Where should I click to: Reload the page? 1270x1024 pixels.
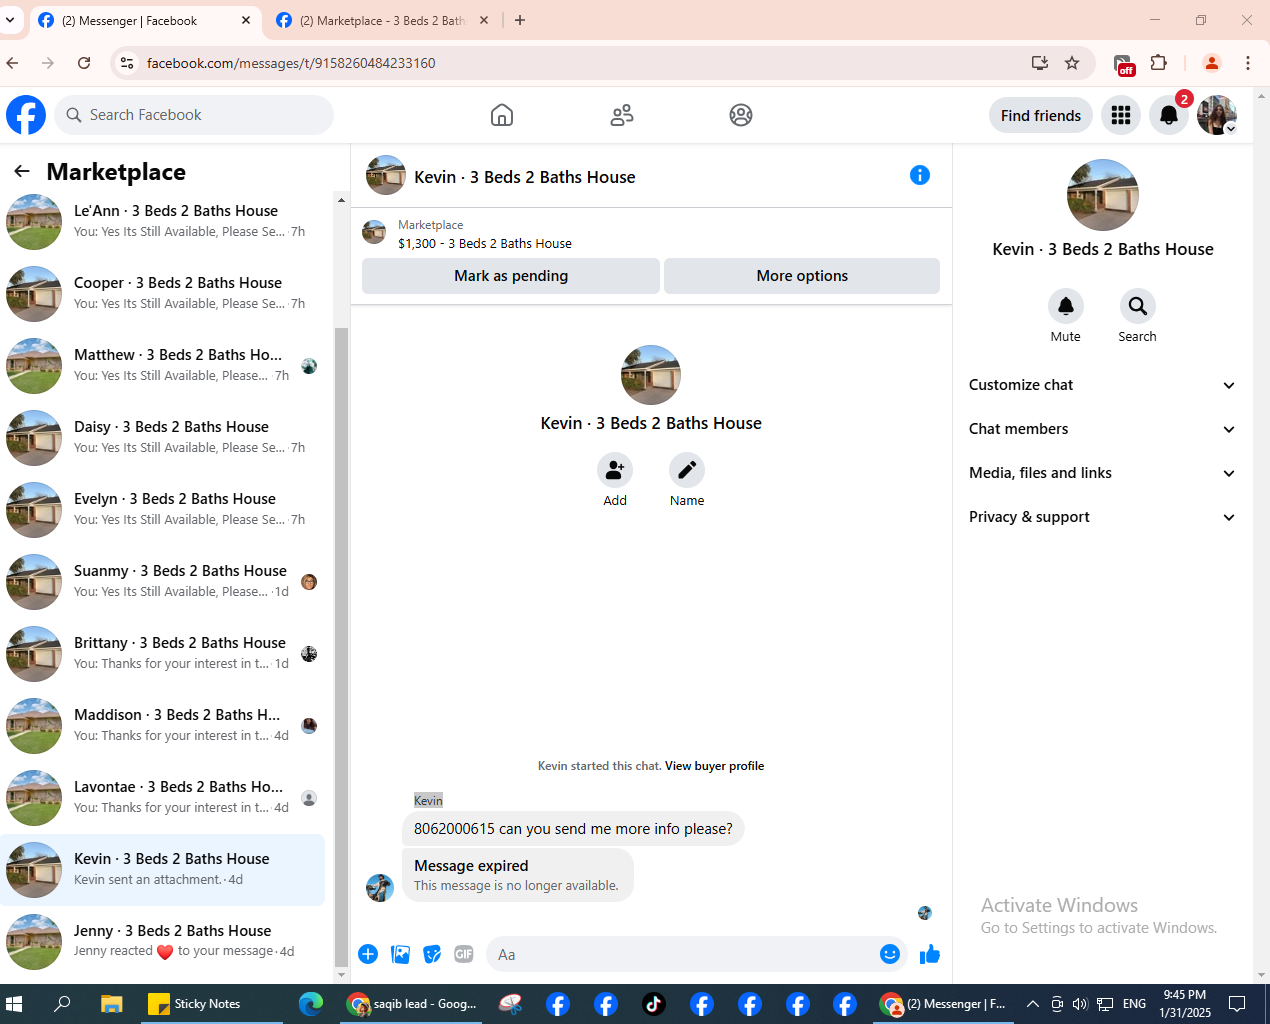[84, 63]
